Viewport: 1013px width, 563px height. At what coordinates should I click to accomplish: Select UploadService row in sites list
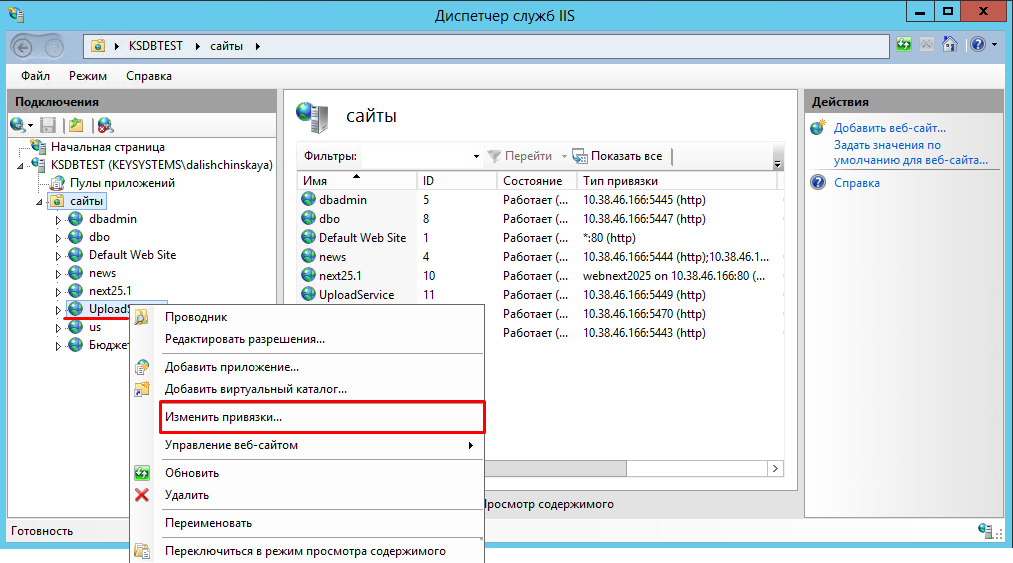[540, 295]
